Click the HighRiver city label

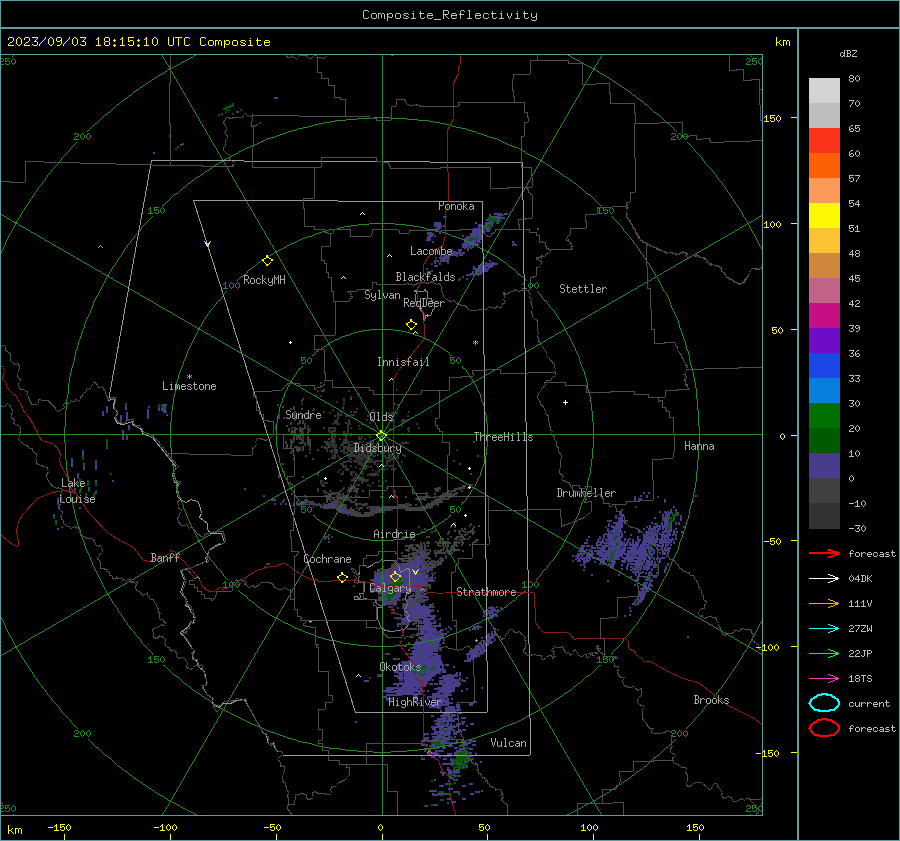414,702
